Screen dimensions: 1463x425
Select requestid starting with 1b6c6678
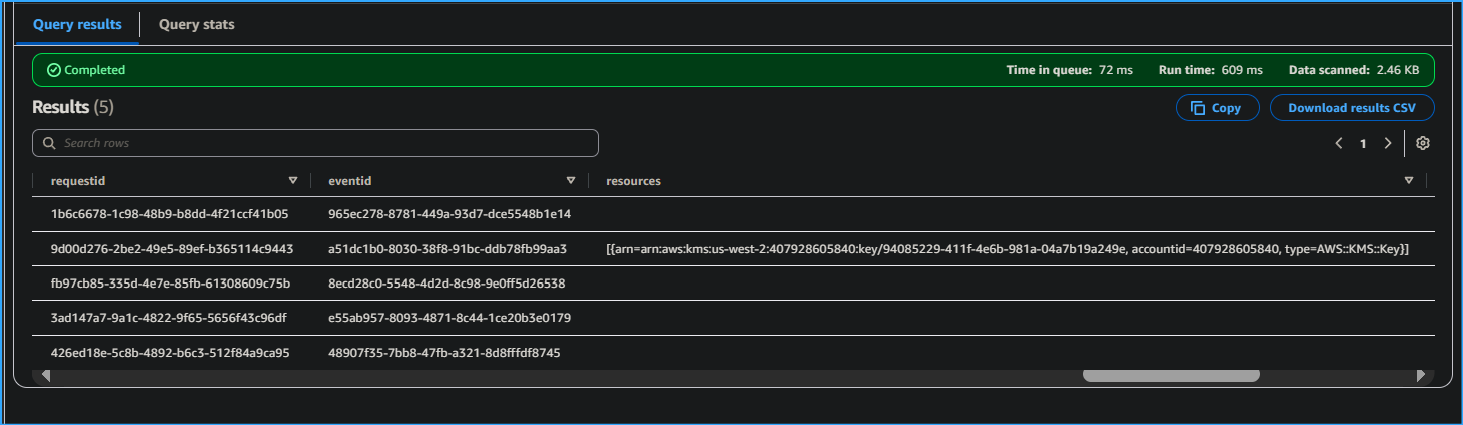(x=169, y=213)
